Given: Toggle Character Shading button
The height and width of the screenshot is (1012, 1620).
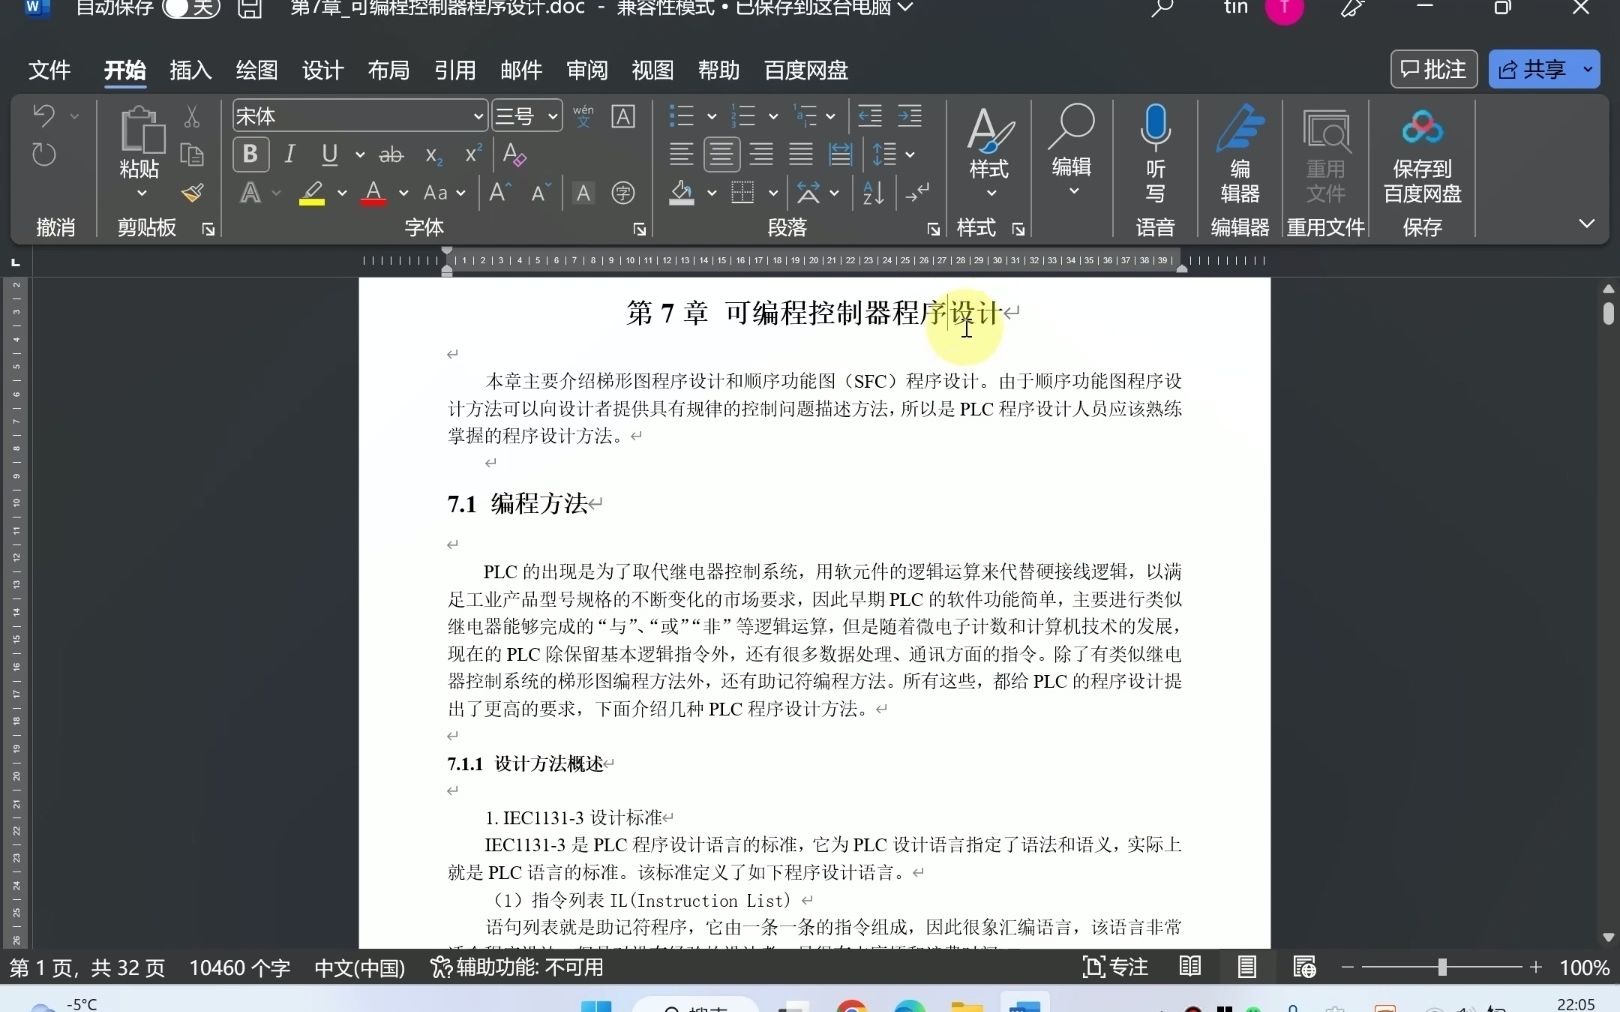Looking at the screenshot, I should (x=583, y=193).
